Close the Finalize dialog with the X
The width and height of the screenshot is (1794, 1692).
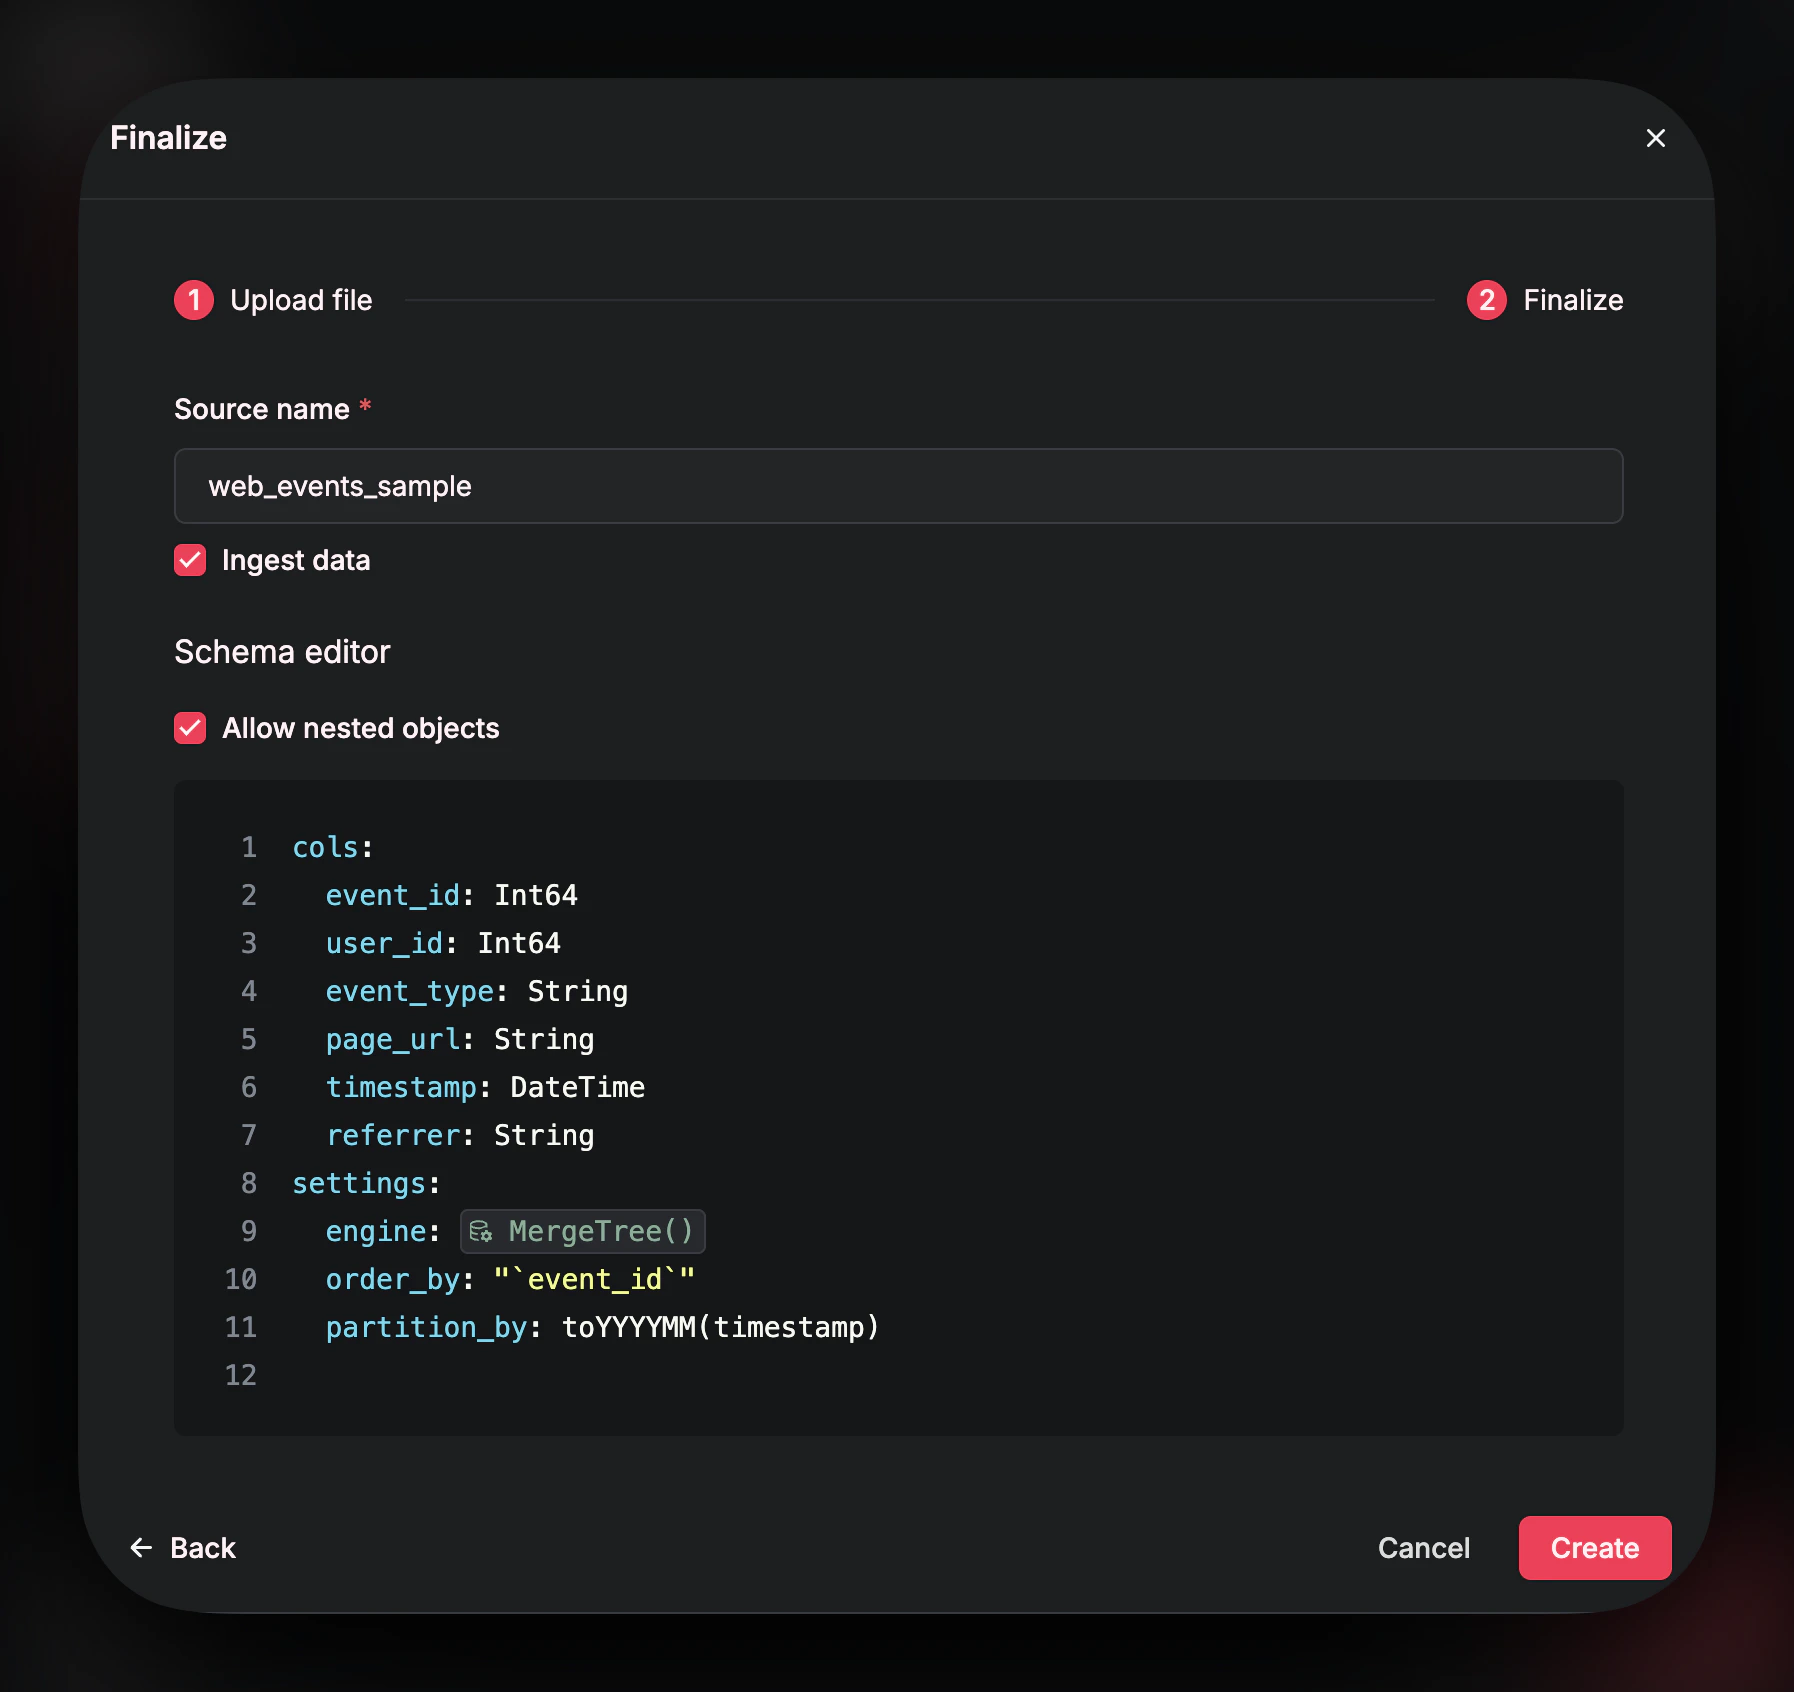click(x=1656, y=138)
